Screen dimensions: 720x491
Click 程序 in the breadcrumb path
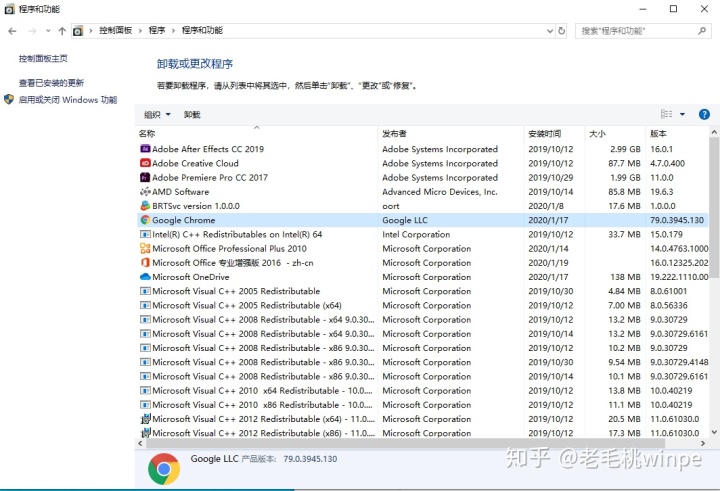tap(157, 30)
